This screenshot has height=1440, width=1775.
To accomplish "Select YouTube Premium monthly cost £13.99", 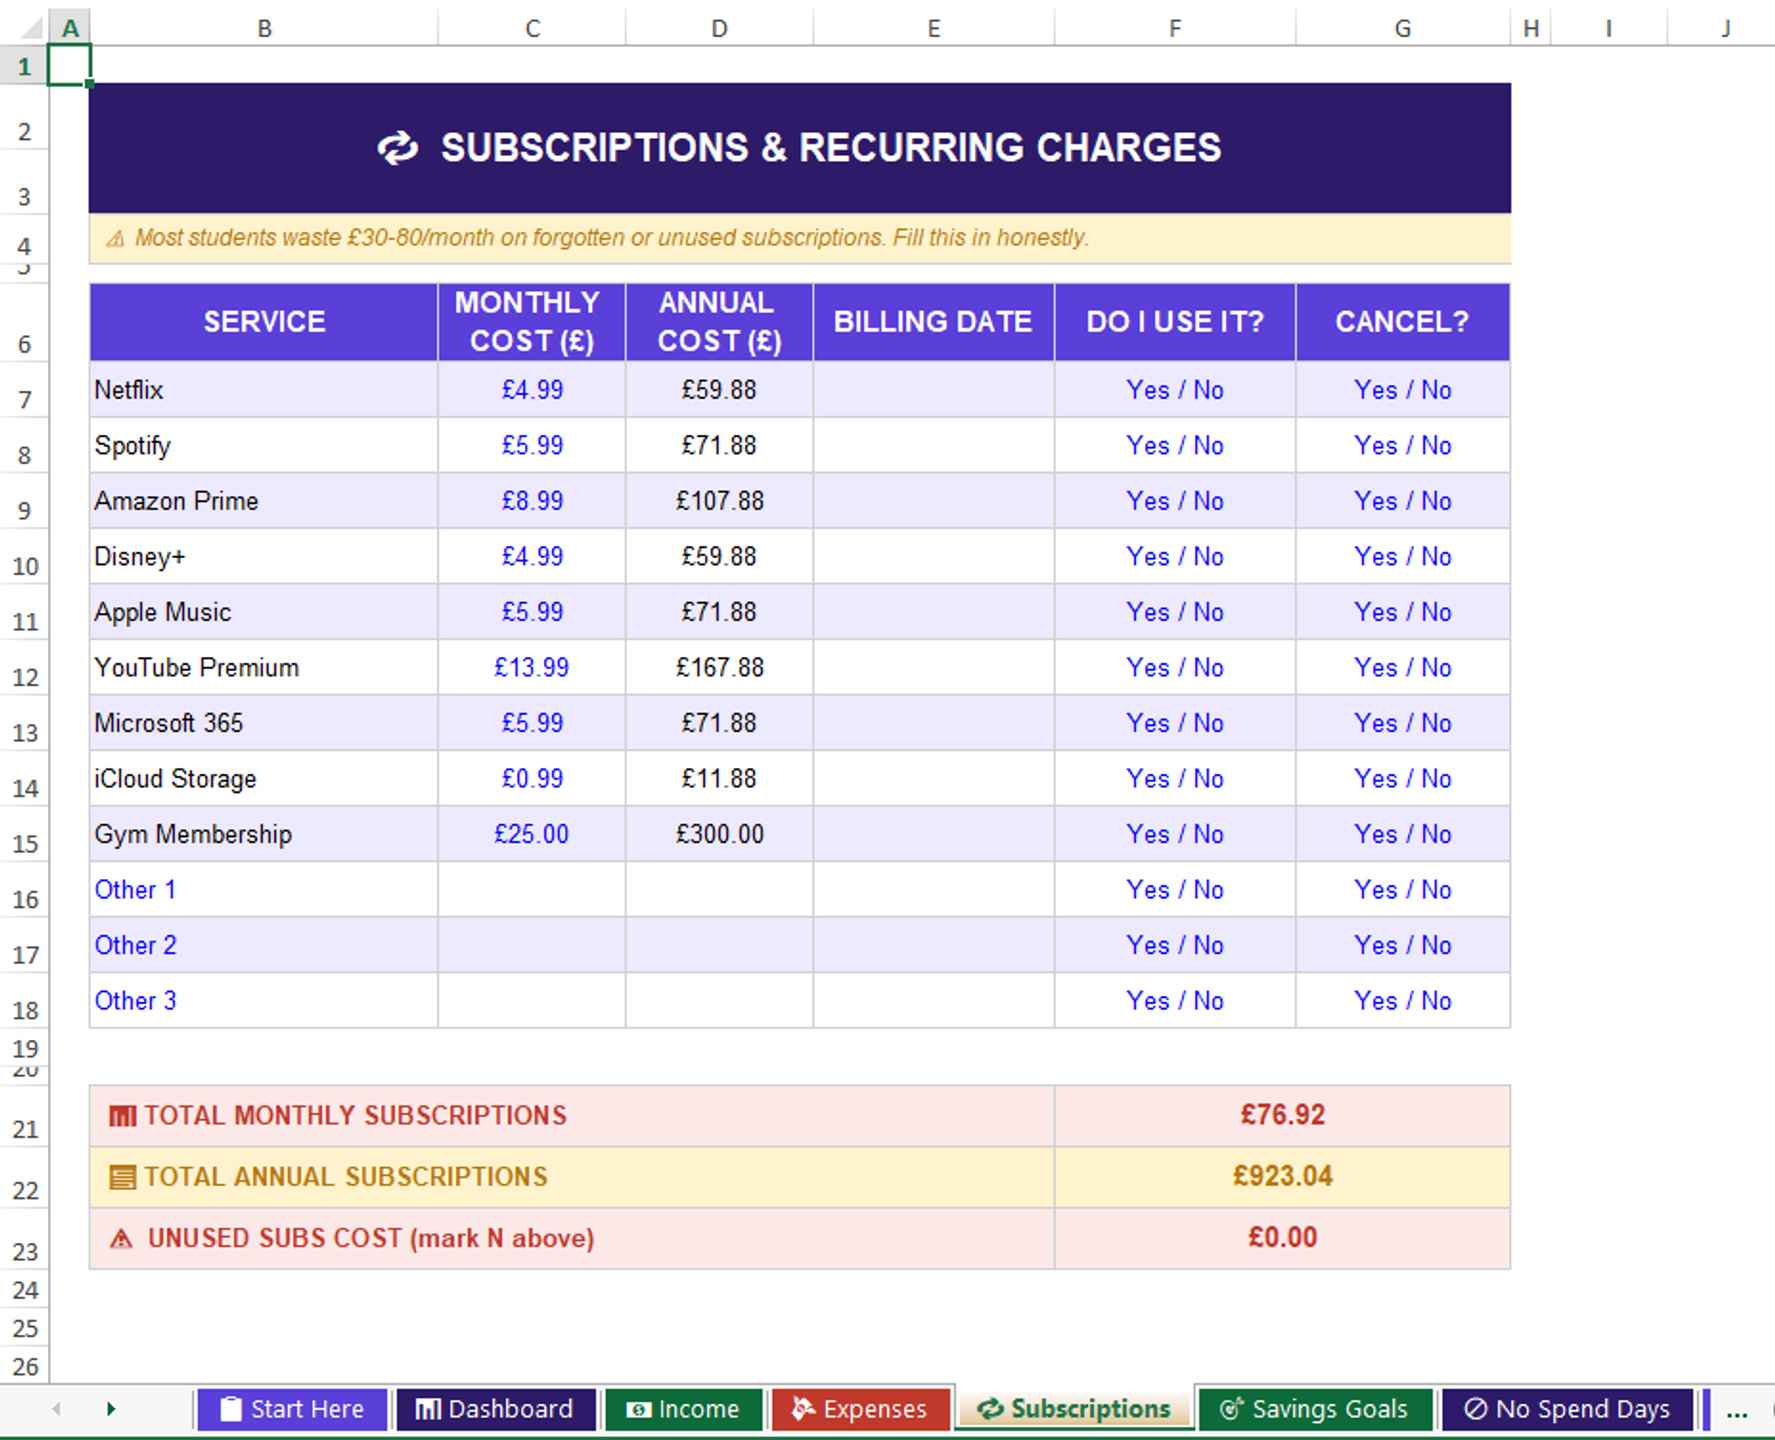I will click(532, 668).
